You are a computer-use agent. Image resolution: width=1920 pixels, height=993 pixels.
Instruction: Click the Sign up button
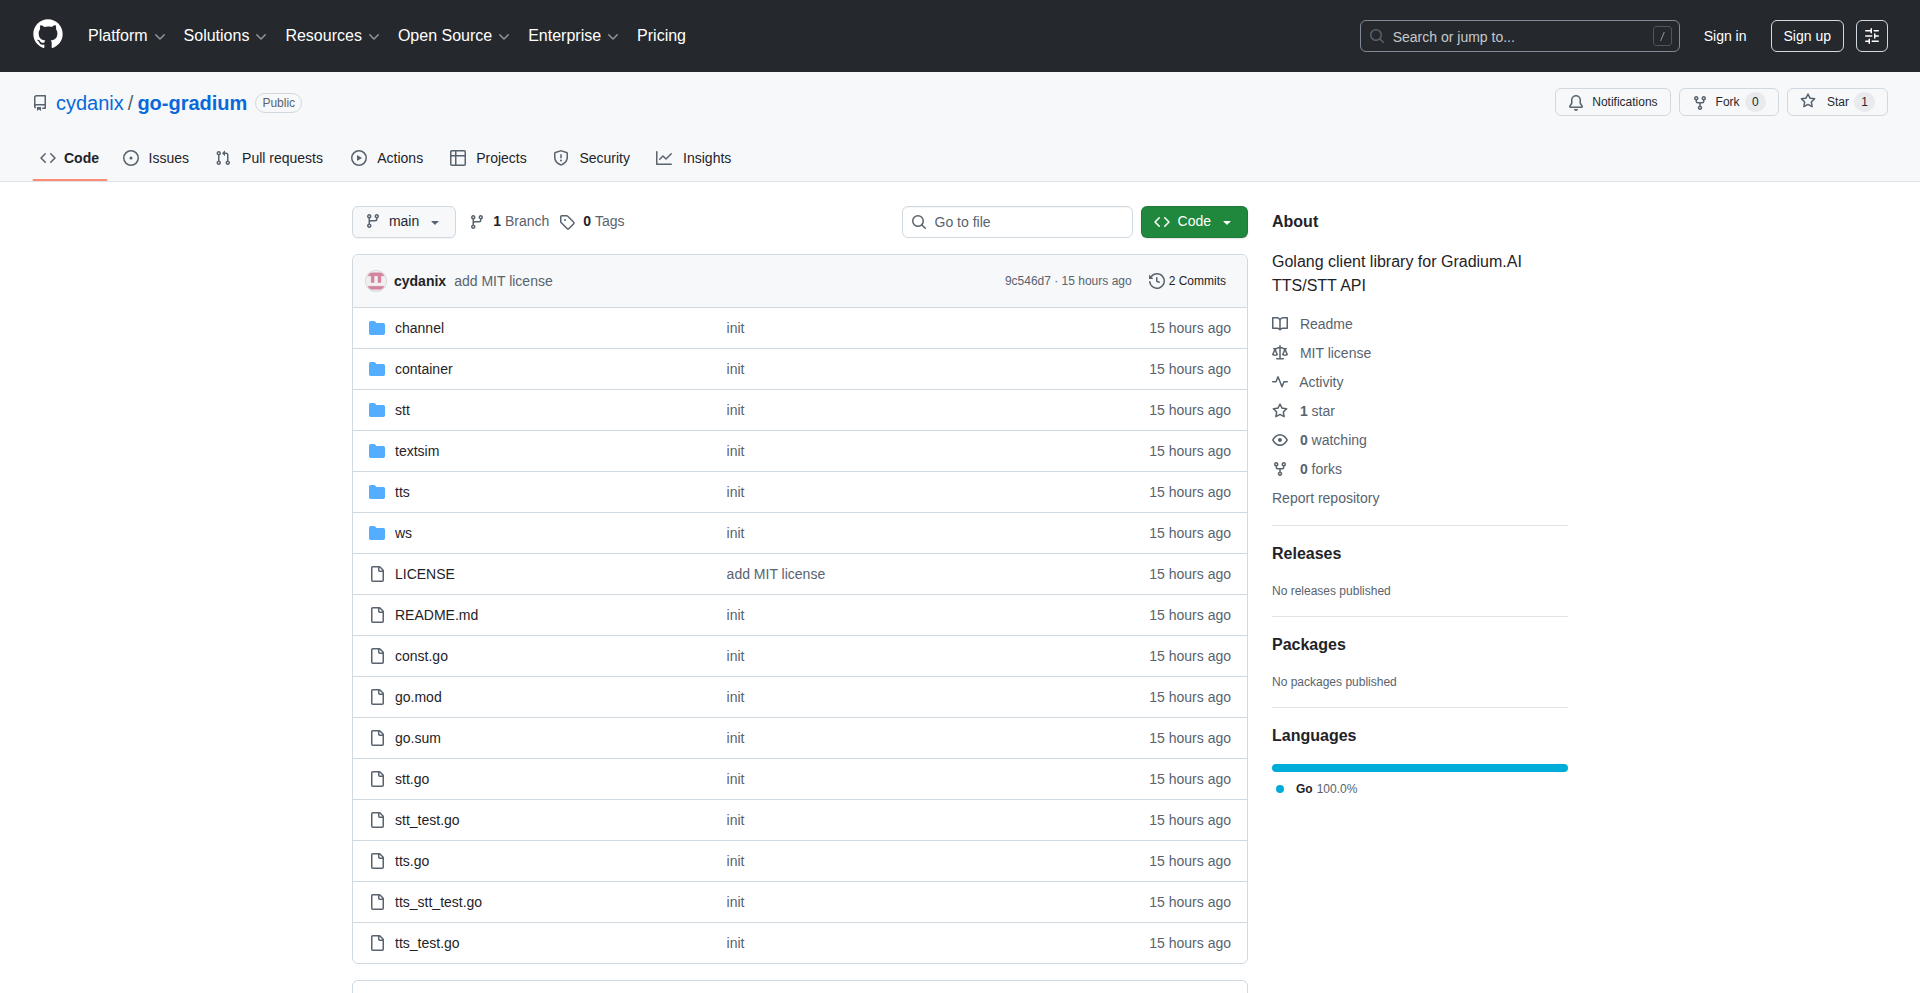(1806, 36)
